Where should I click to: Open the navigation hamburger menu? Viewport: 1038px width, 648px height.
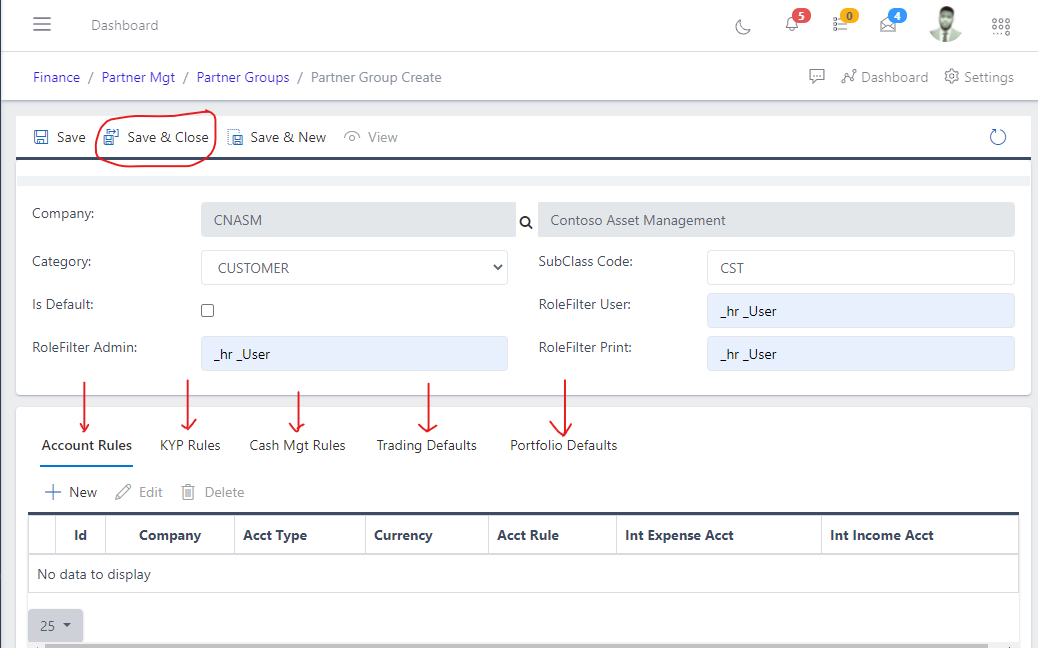point(41,24)
